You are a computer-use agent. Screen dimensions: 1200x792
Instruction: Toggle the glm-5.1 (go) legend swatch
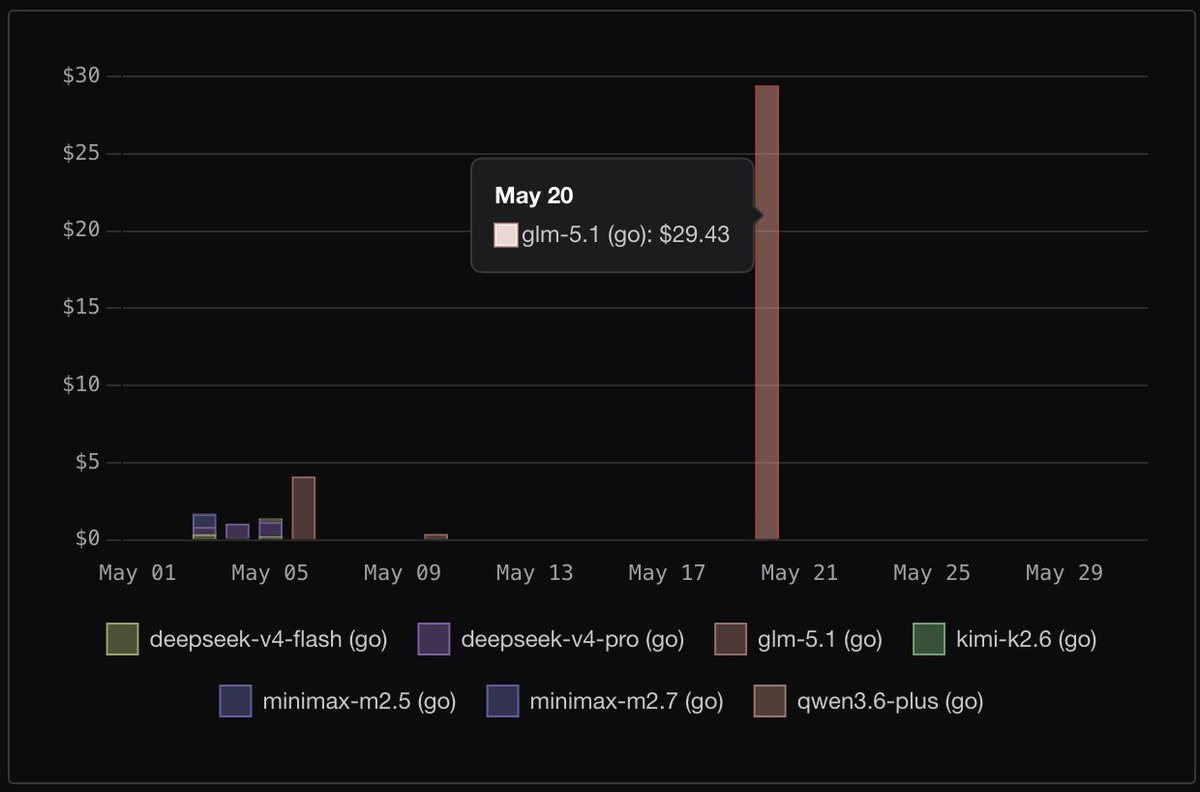pos(731,639)
